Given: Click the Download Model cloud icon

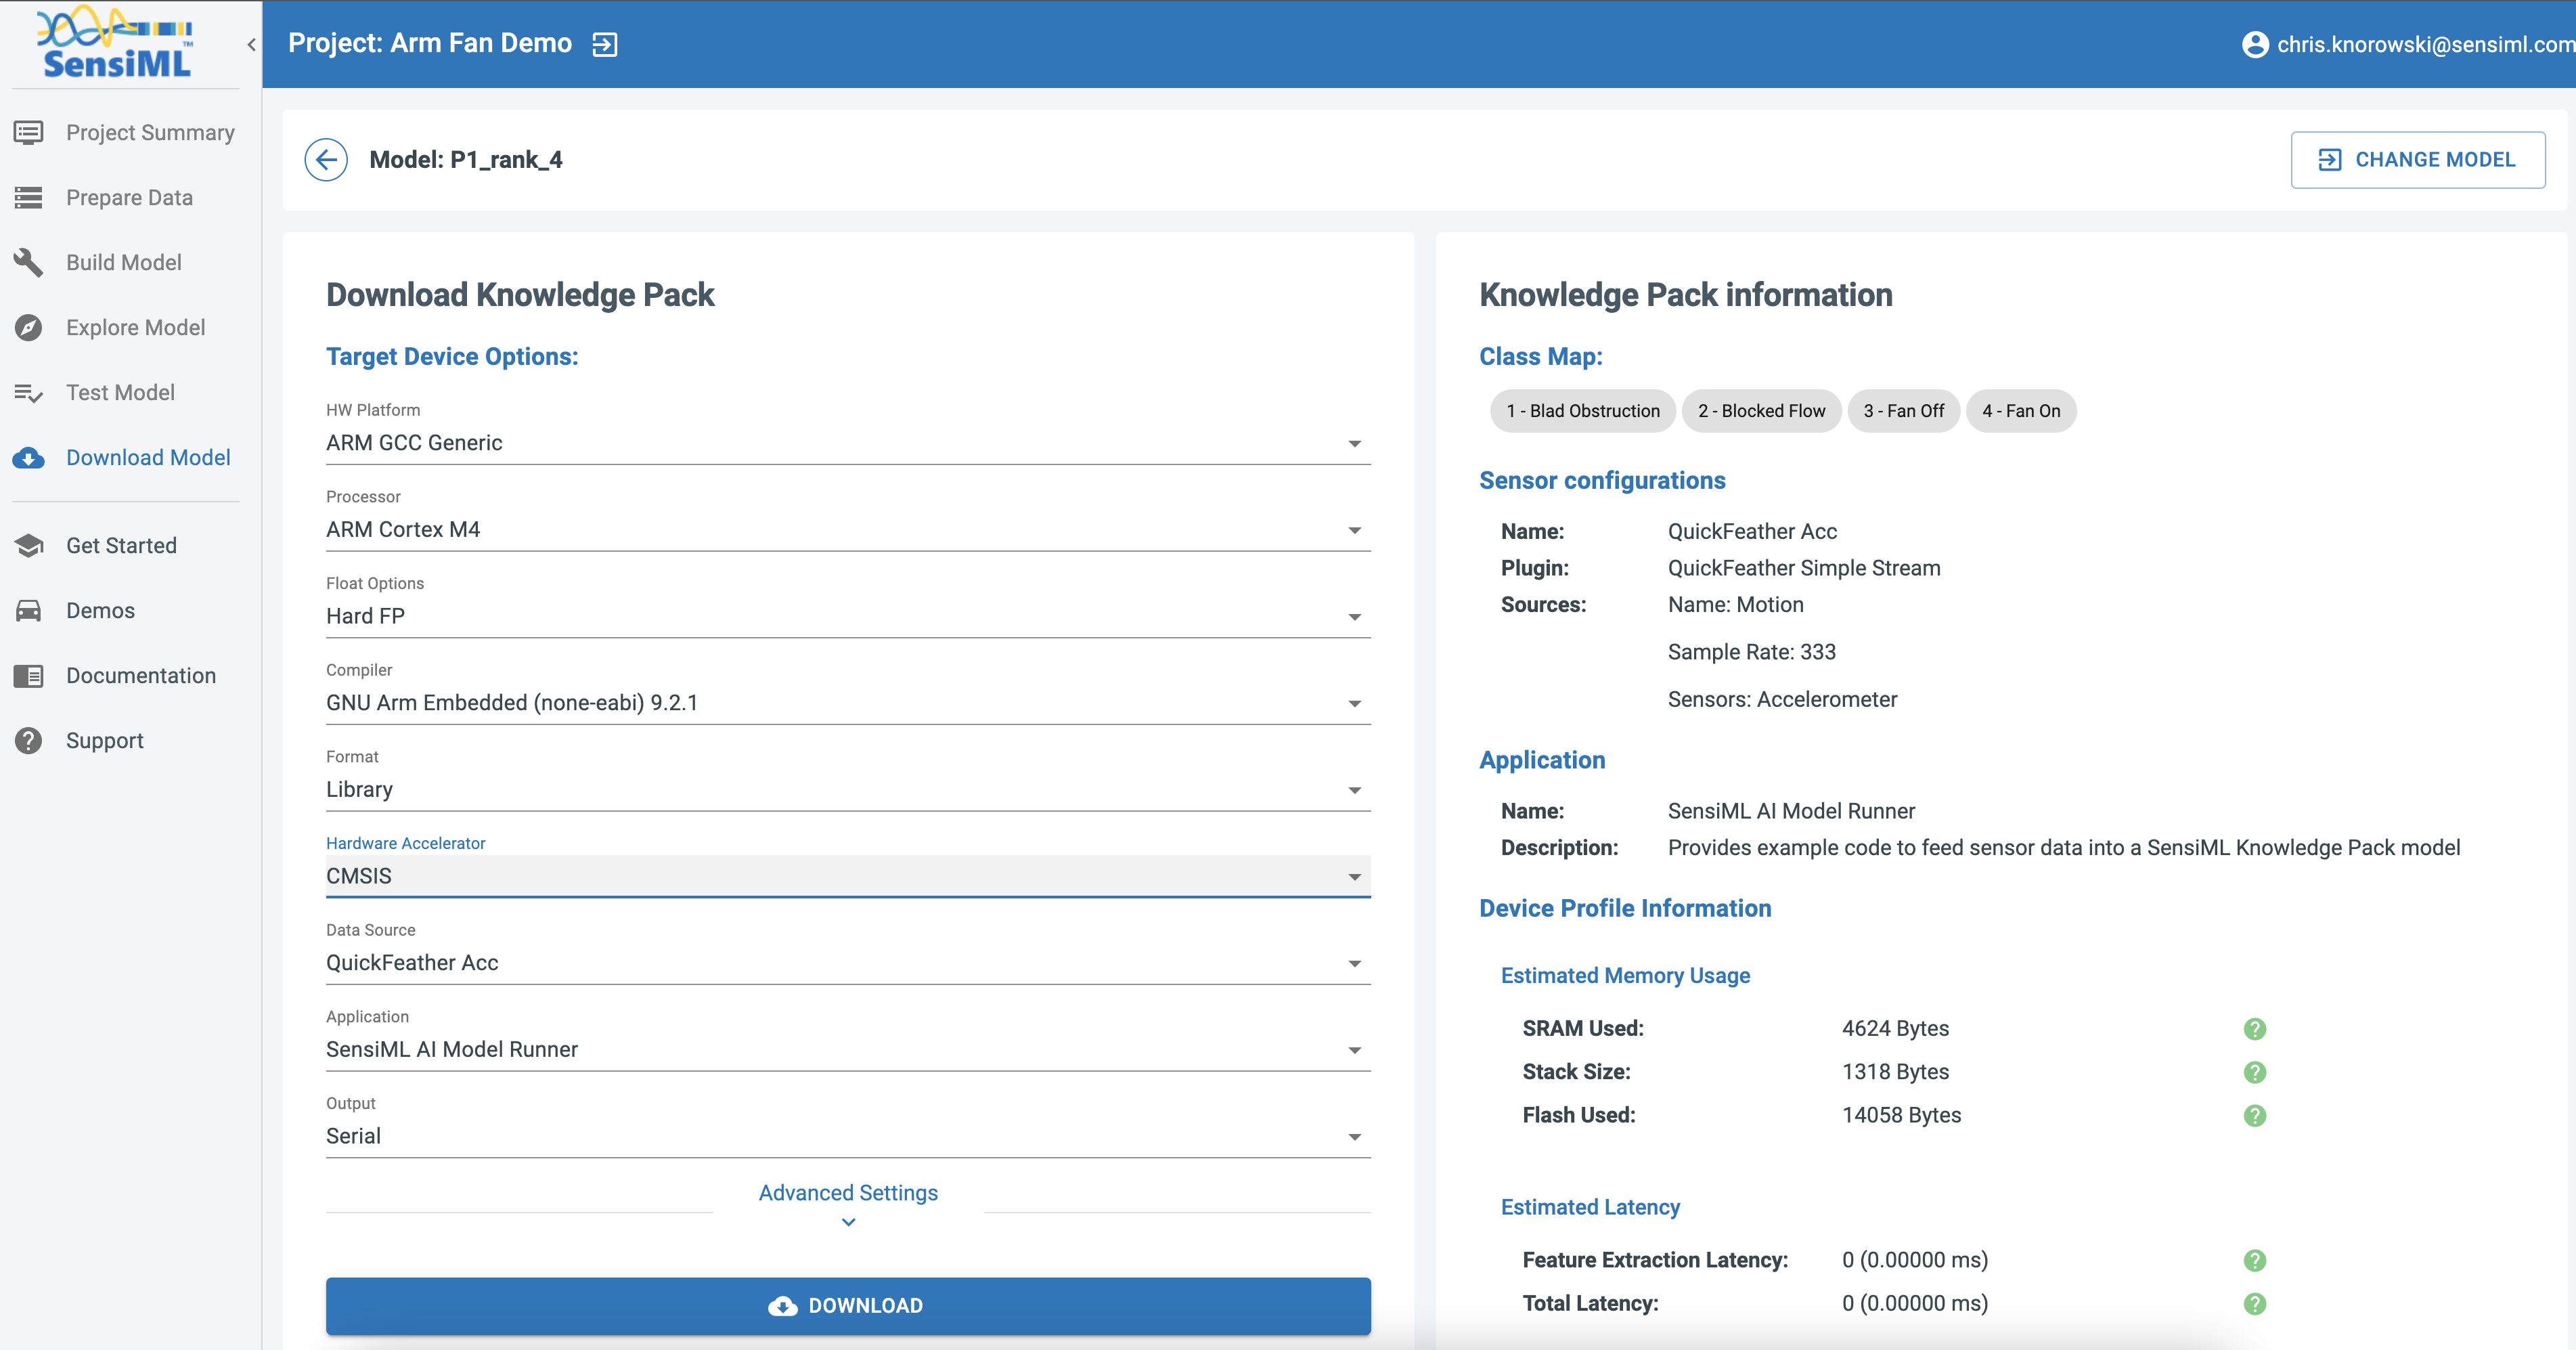Looking at the screenshot, I should click(x=28, y=458).
